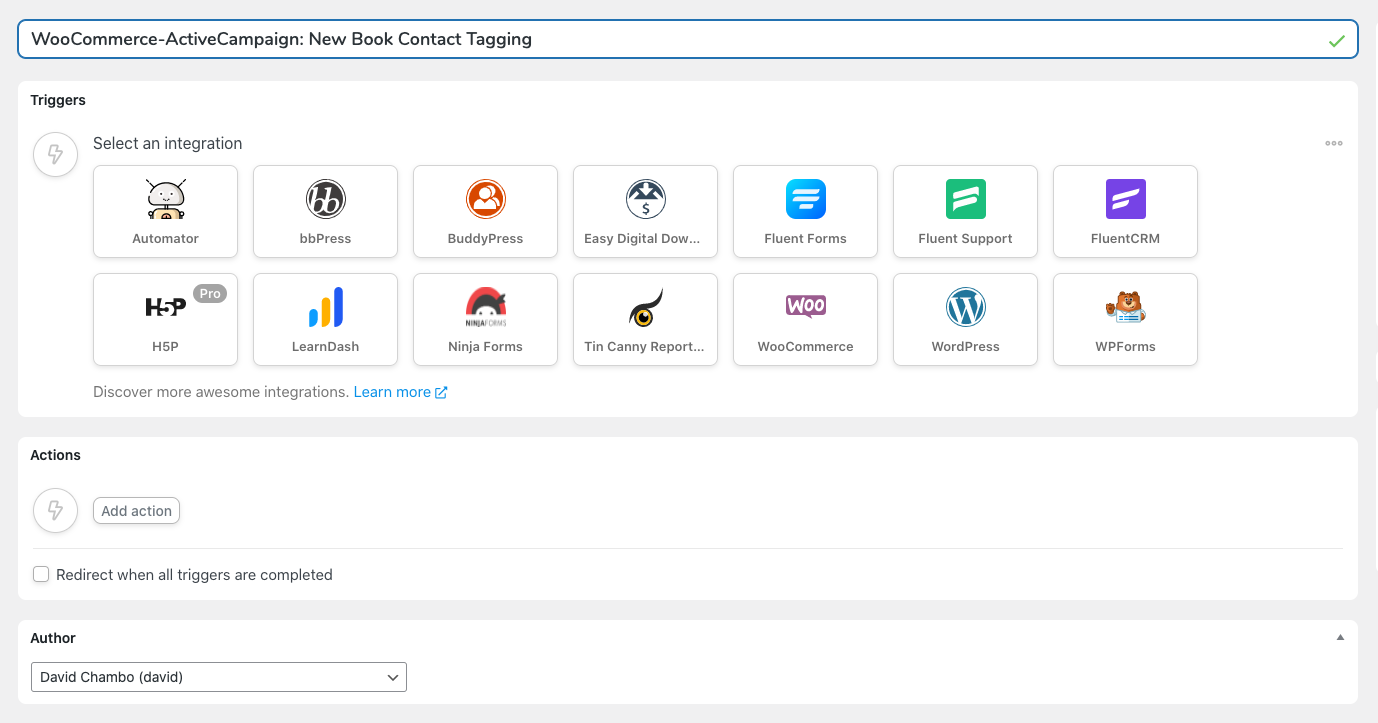Click the Actions section heading
Image resolution: width=1378 pixels, height=723 pixels.
coord(55,455)
